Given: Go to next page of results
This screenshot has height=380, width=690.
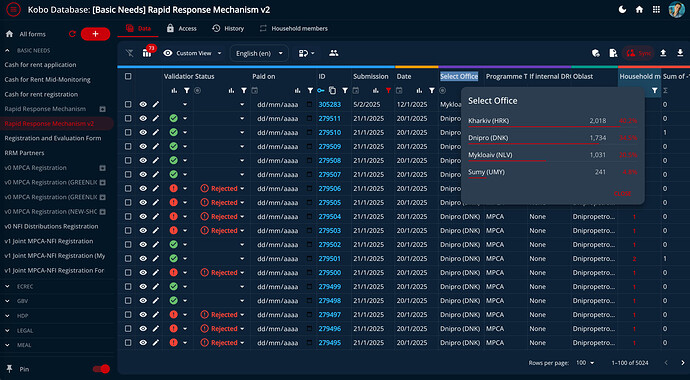Looking at the screenshot, I should (683, 363).
